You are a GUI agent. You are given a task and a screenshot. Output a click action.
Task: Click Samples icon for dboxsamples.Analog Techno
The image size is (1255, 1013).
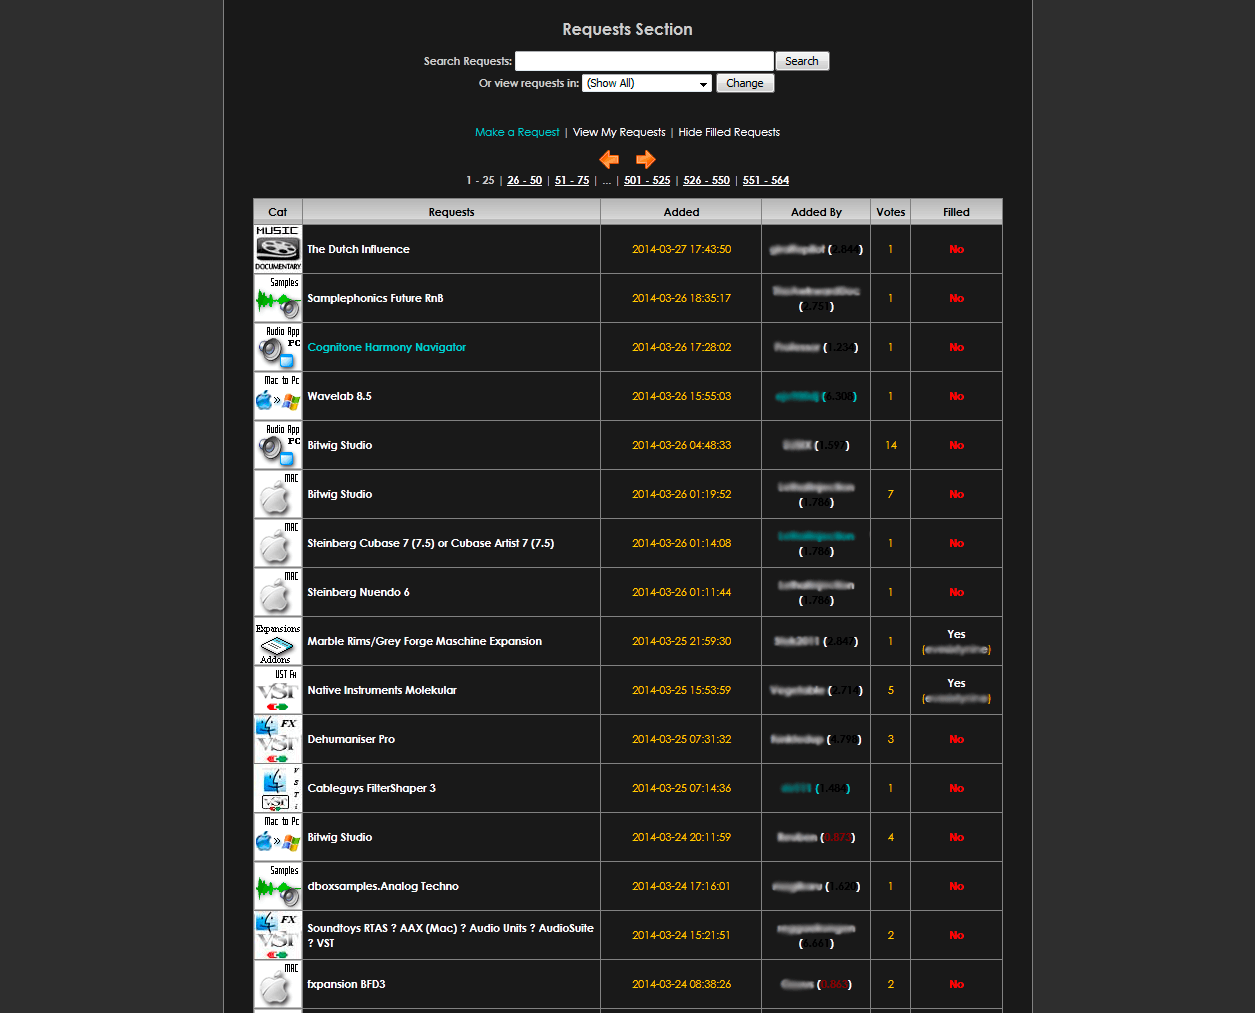coord(278,886)
